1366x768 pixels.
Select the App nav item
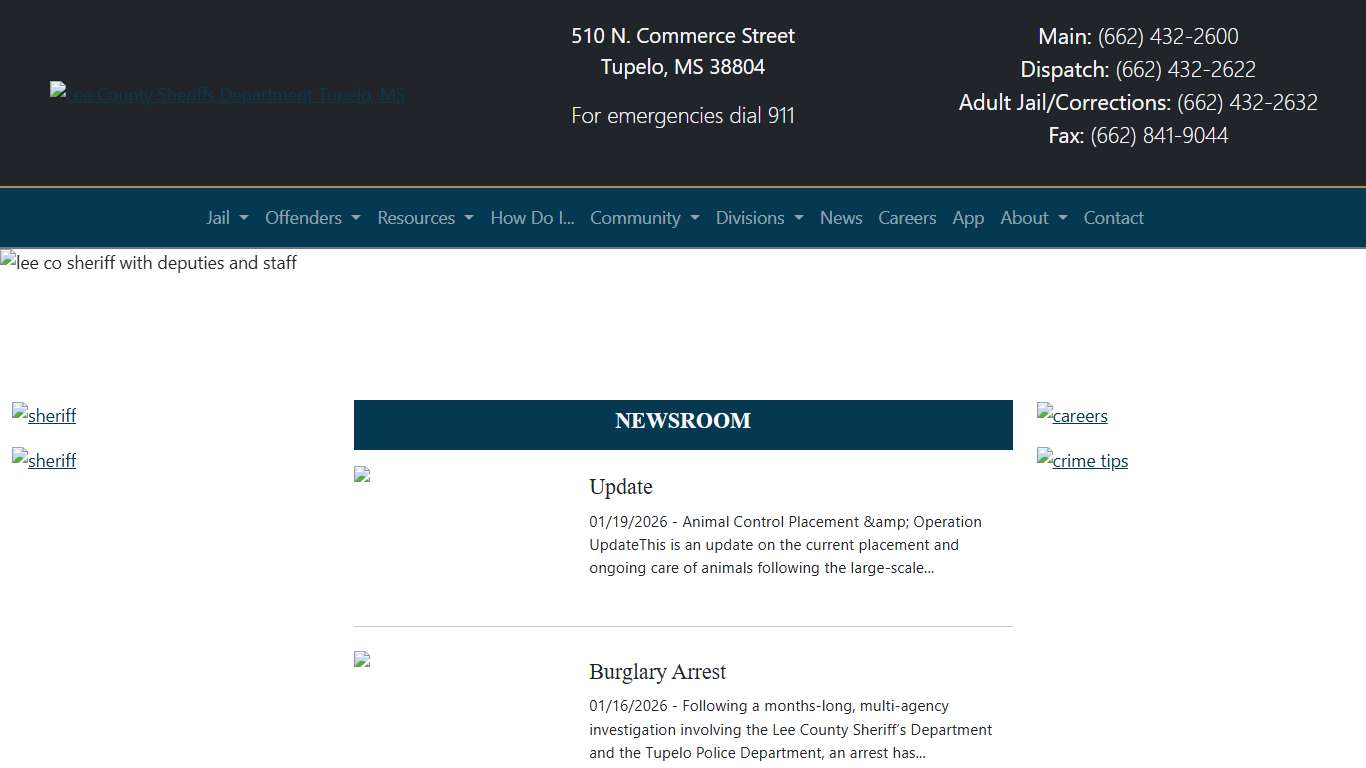968,218
